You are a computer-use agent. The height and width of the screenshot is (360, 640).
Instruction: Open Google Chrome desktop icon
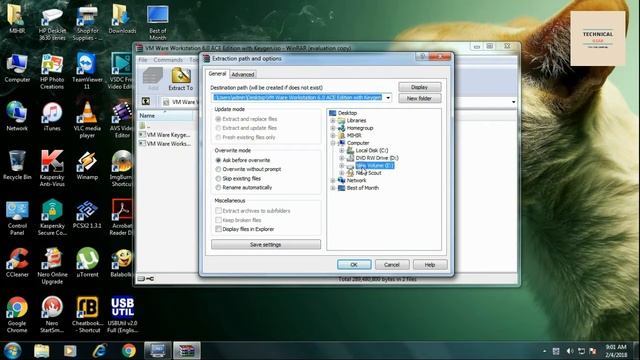(x=17, y=315)
